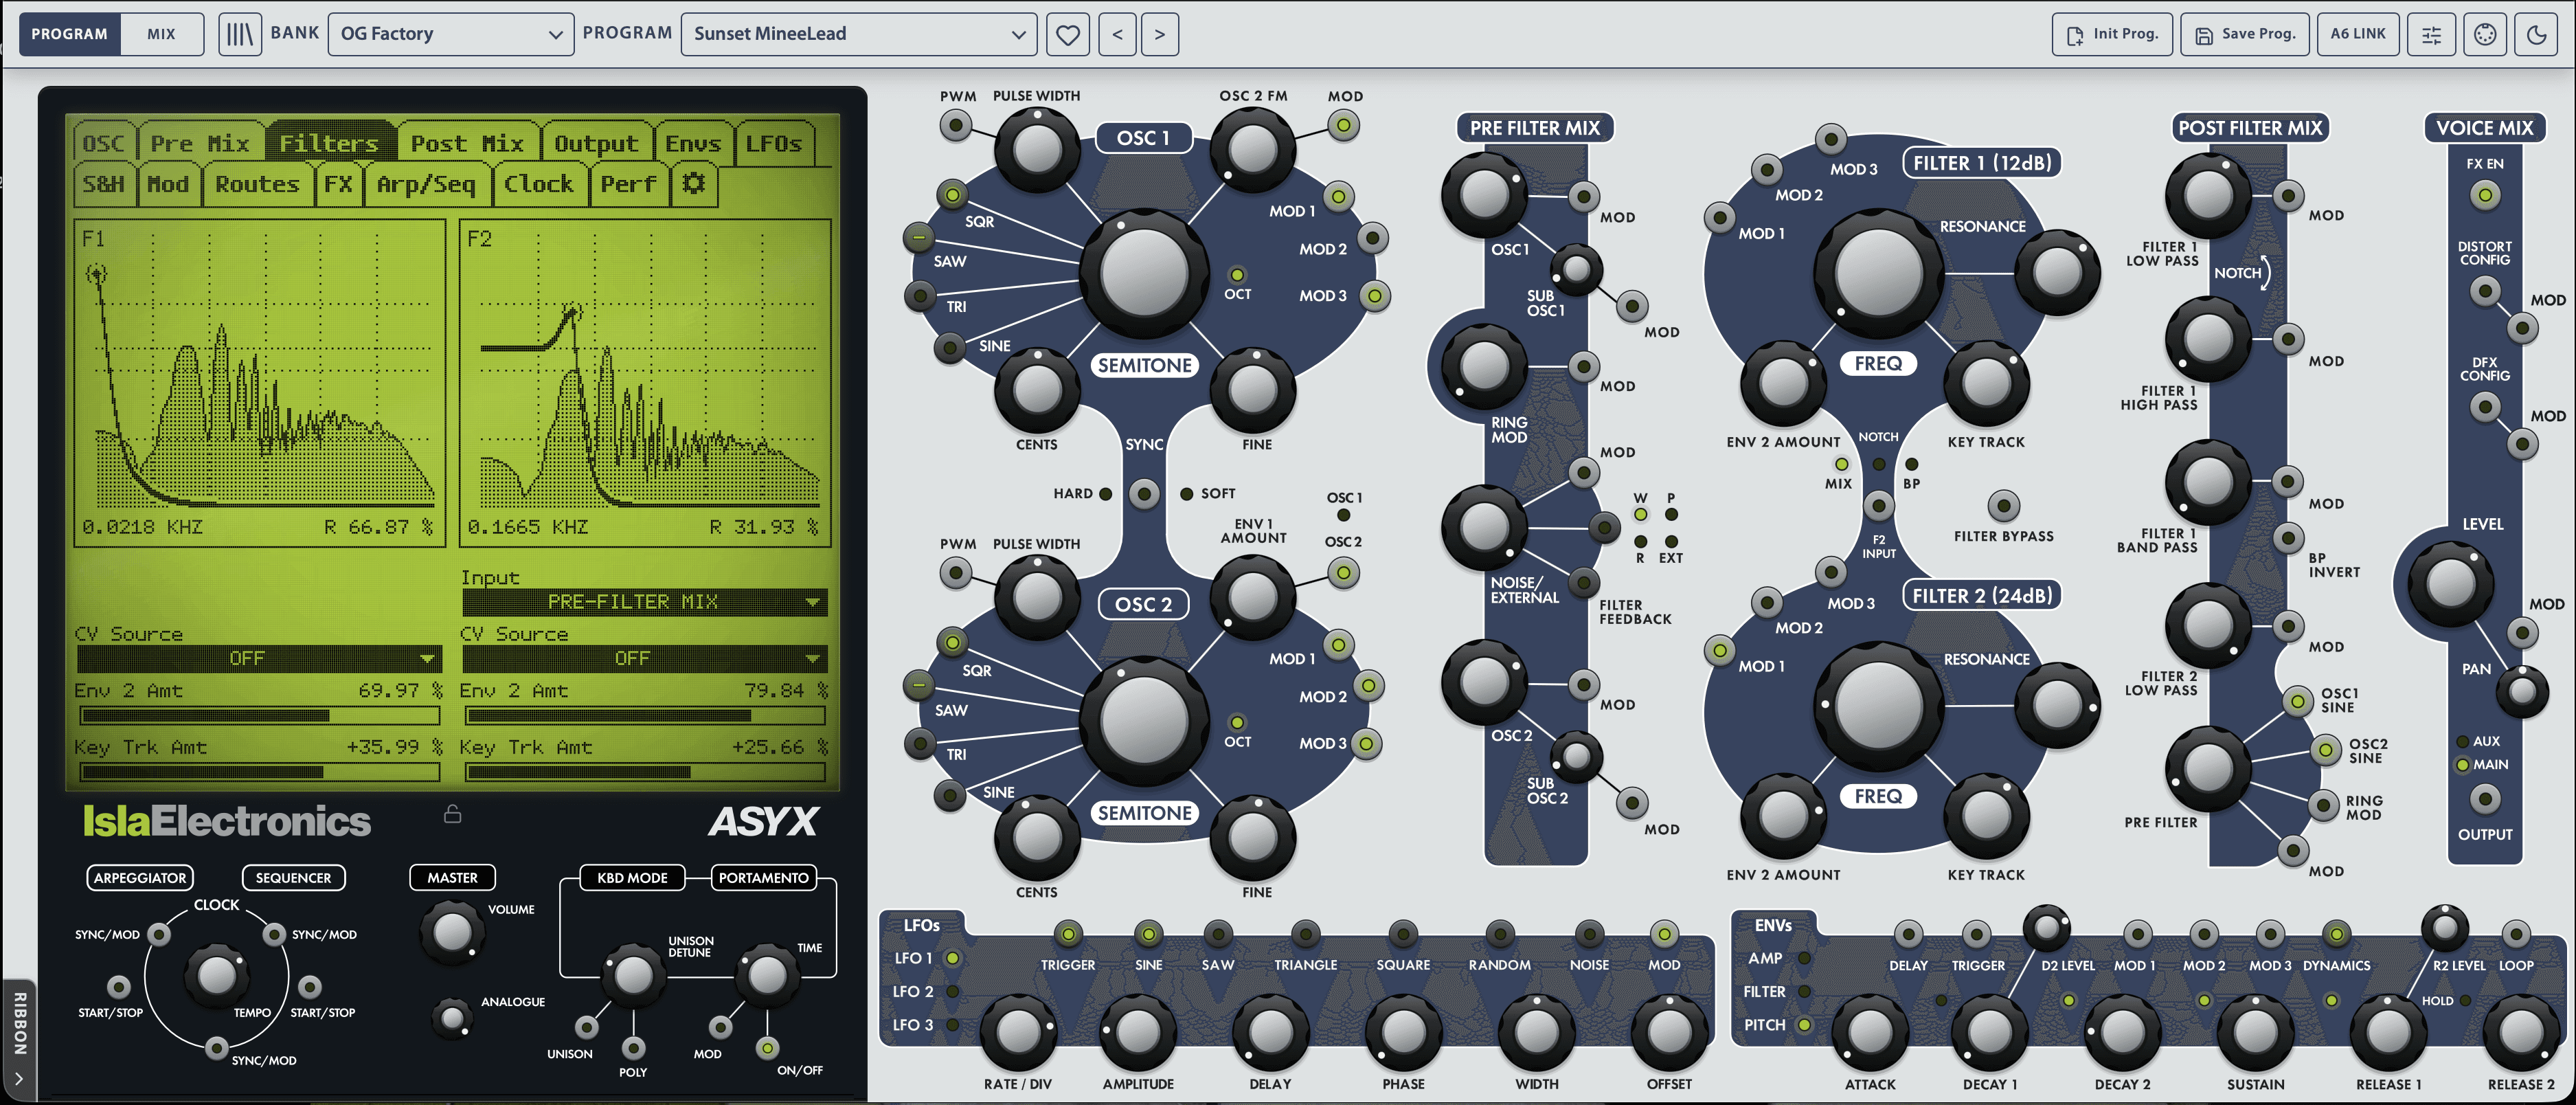Open the PROGRAM dropdown Sunset MineeLead
The image size is (2576, 1105).
(x=859, y=35)
